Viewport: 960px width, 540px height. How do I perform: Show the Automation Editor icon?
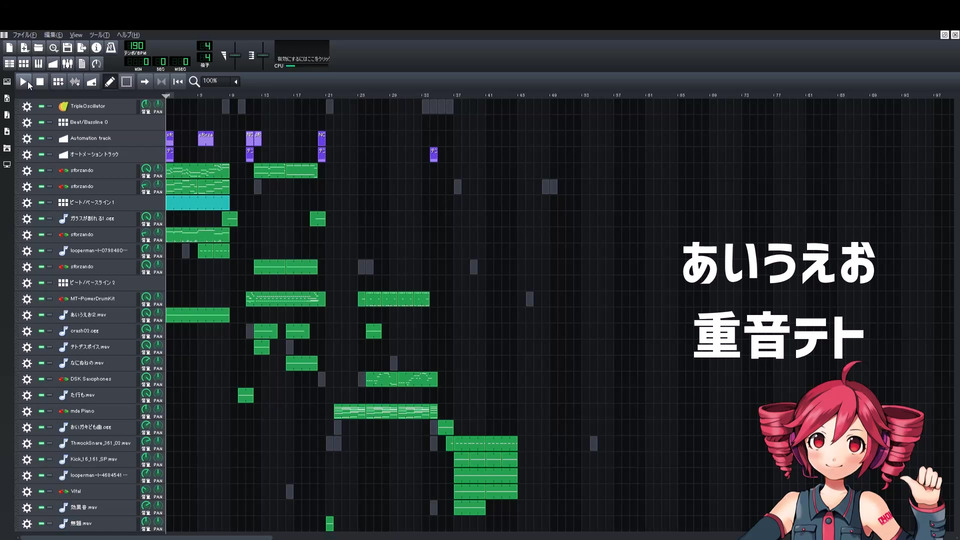tap(53, 63)
